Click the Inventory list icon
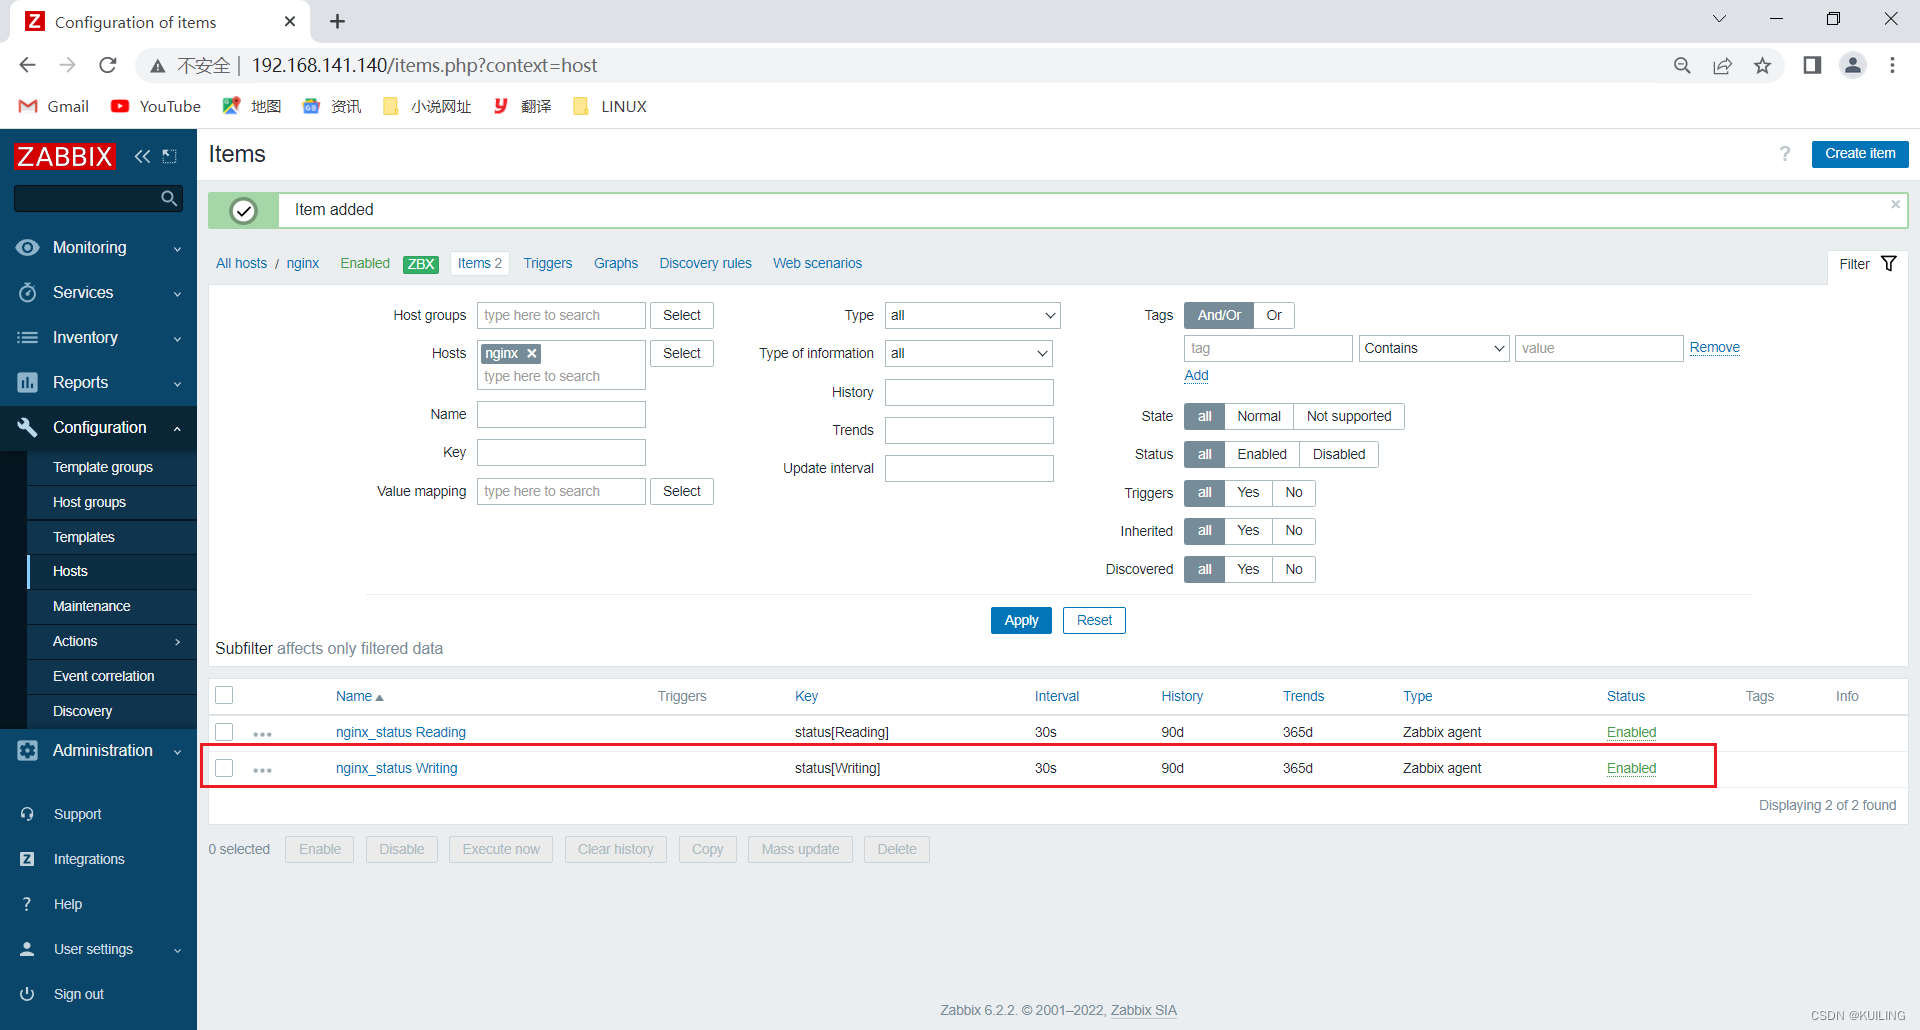Image resolution: width=1920 pixels, height=1030 pixels. (28, 338)
